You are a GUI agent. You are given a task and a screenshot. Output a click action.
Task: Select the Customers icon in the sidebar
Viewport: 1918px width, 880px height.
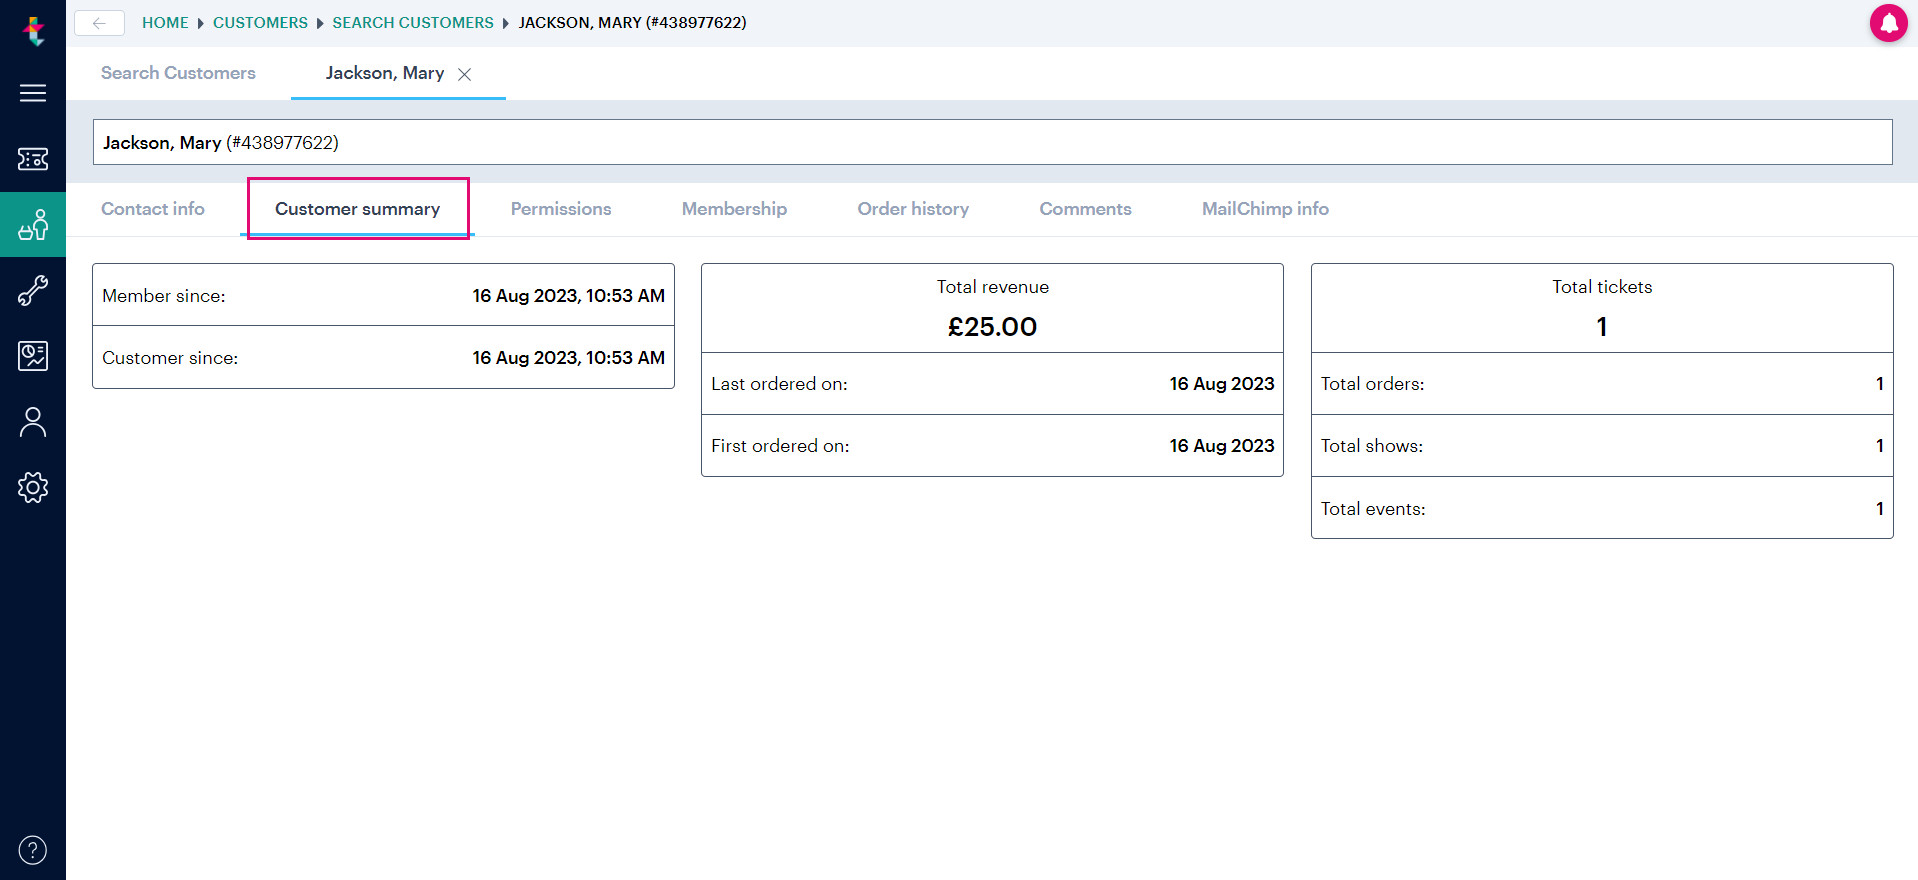[33, 225]
